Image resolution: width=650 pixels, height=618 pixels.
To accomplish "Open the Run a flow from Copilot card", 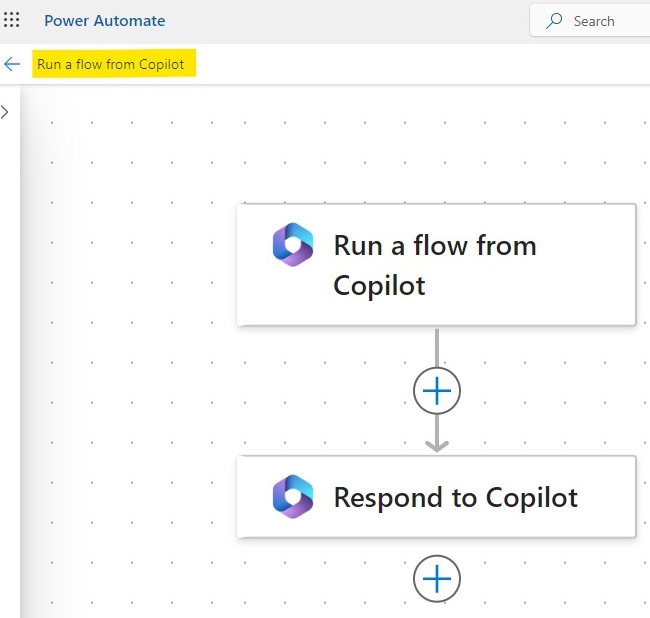I will click(436, 264).
